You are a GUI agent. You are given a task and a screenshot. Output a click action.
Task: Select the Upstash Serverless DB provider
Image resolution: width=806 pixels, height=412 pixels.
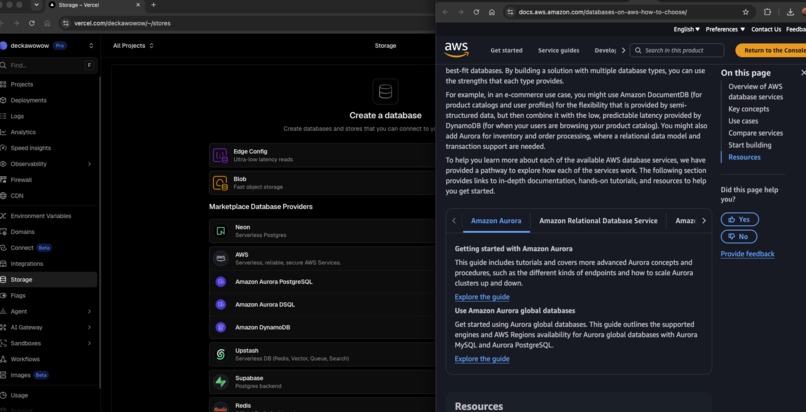point(322,354)
